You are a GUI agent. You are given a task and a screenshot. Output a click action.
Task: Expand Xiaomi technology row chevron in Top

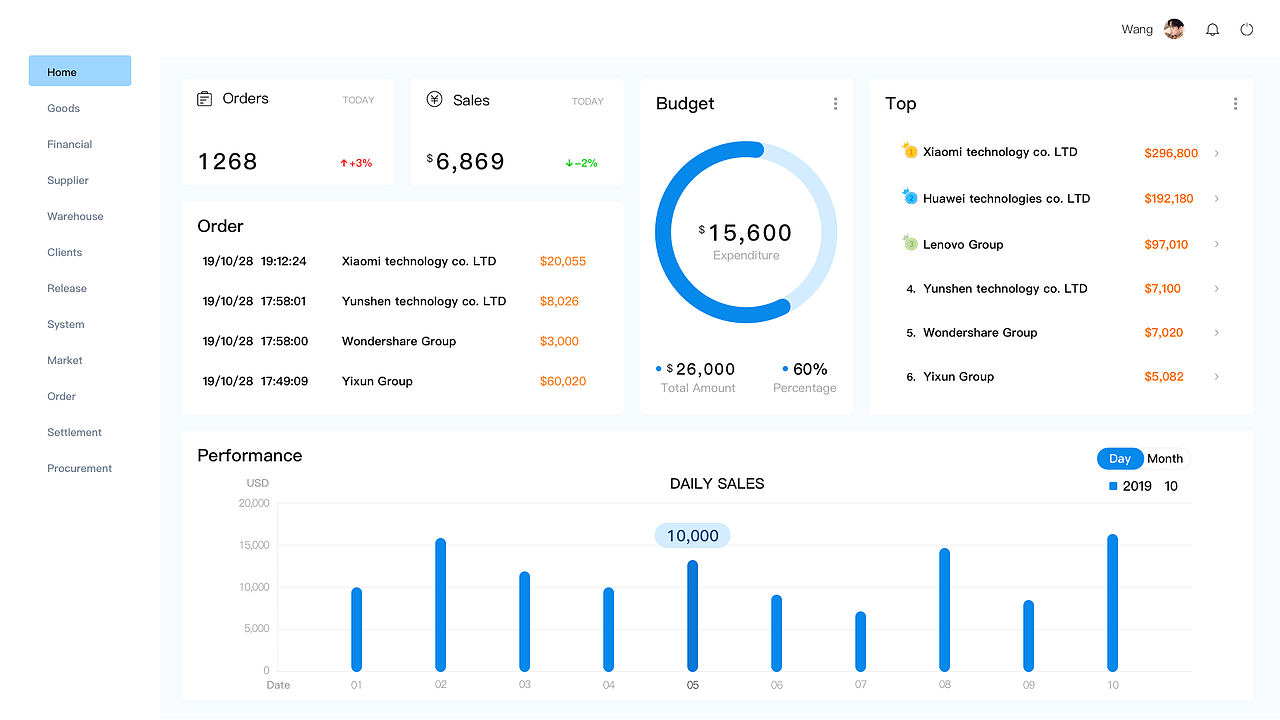point(1217,153)
